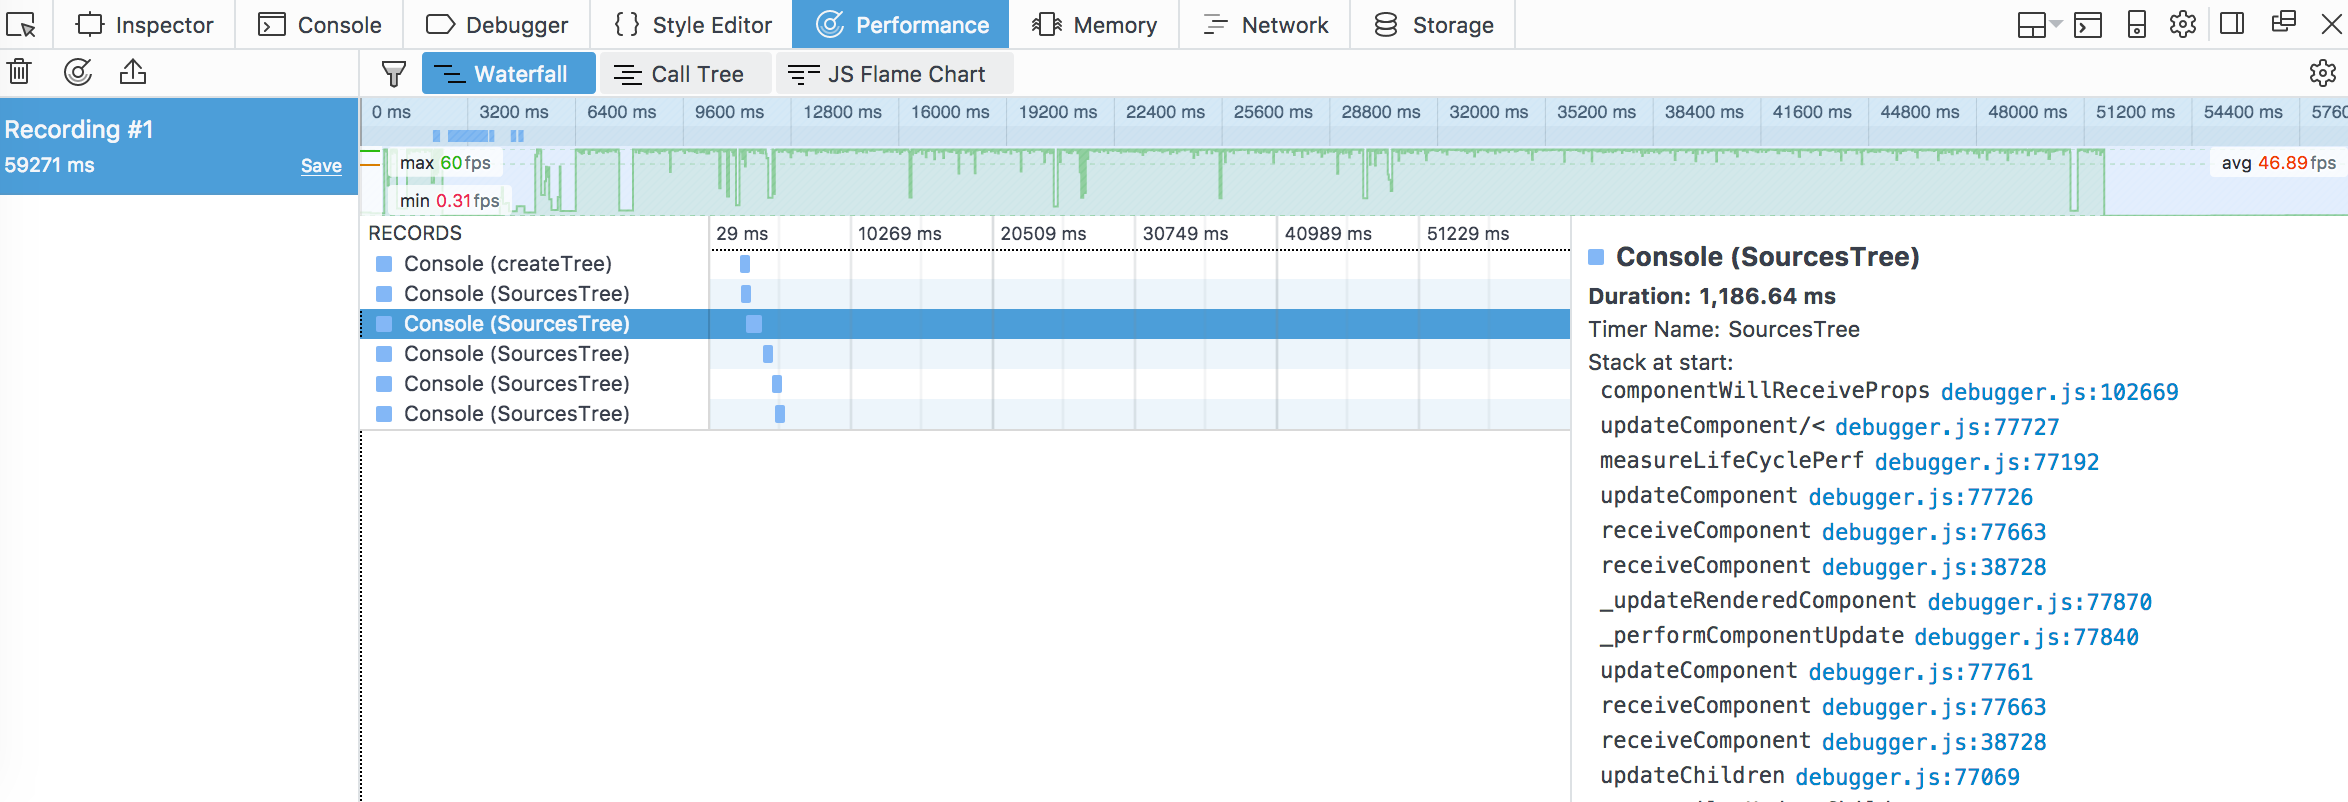Click the measureLifeCyclePerf stack frame

click(x=1732, y=461)
